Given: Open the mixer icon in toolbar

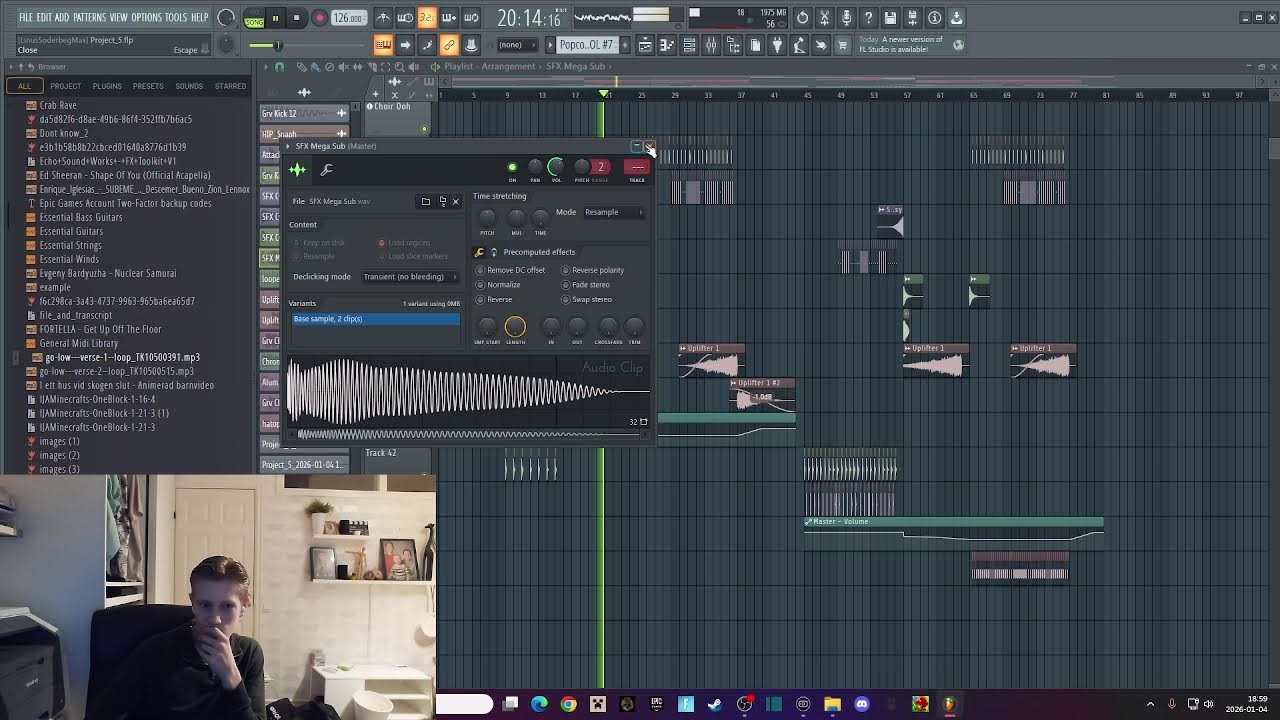Looking at the screenshot, I should 711,45.
